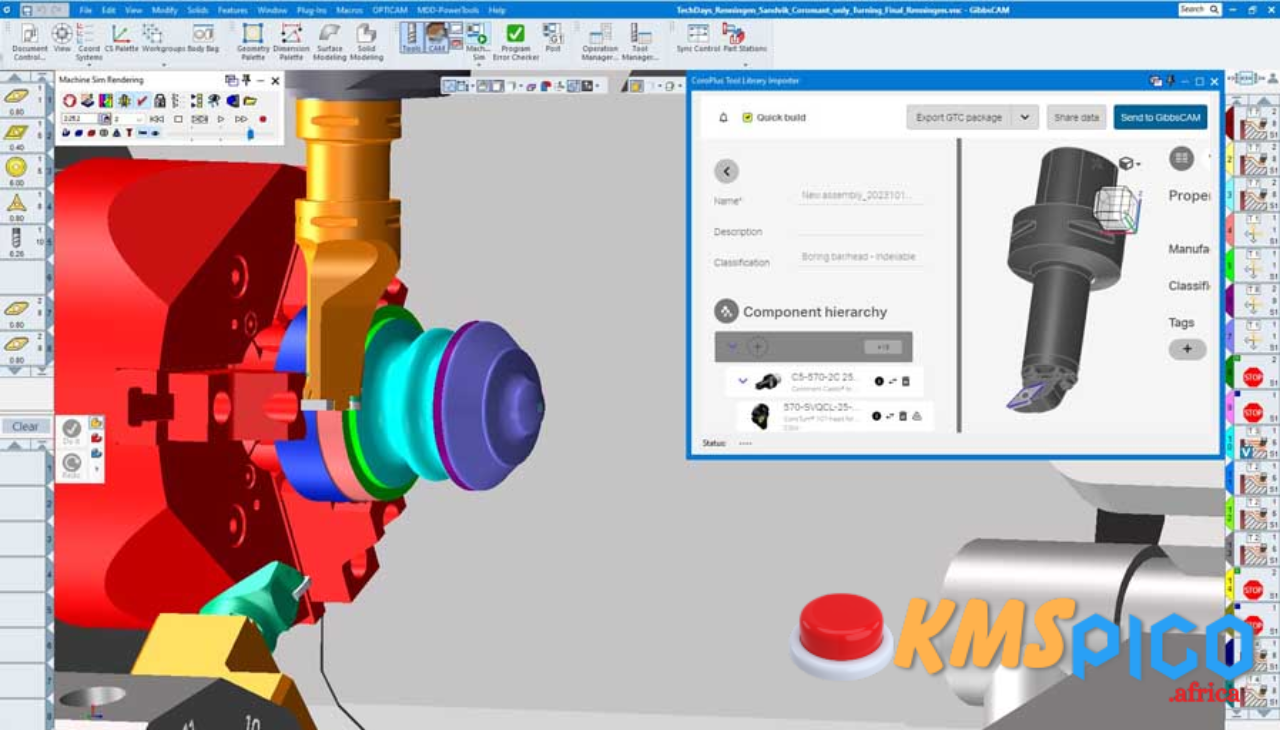Select the tool tile with value 0.40
Image resolution: width=1280 pixels, height=730 pixels.
coord(21,136)
